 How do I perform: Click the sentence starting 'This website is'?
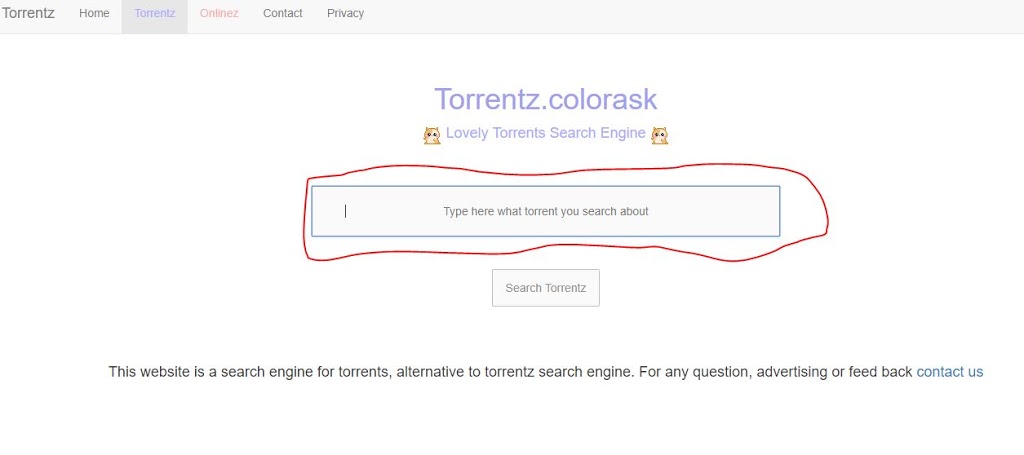click(372, 372)
